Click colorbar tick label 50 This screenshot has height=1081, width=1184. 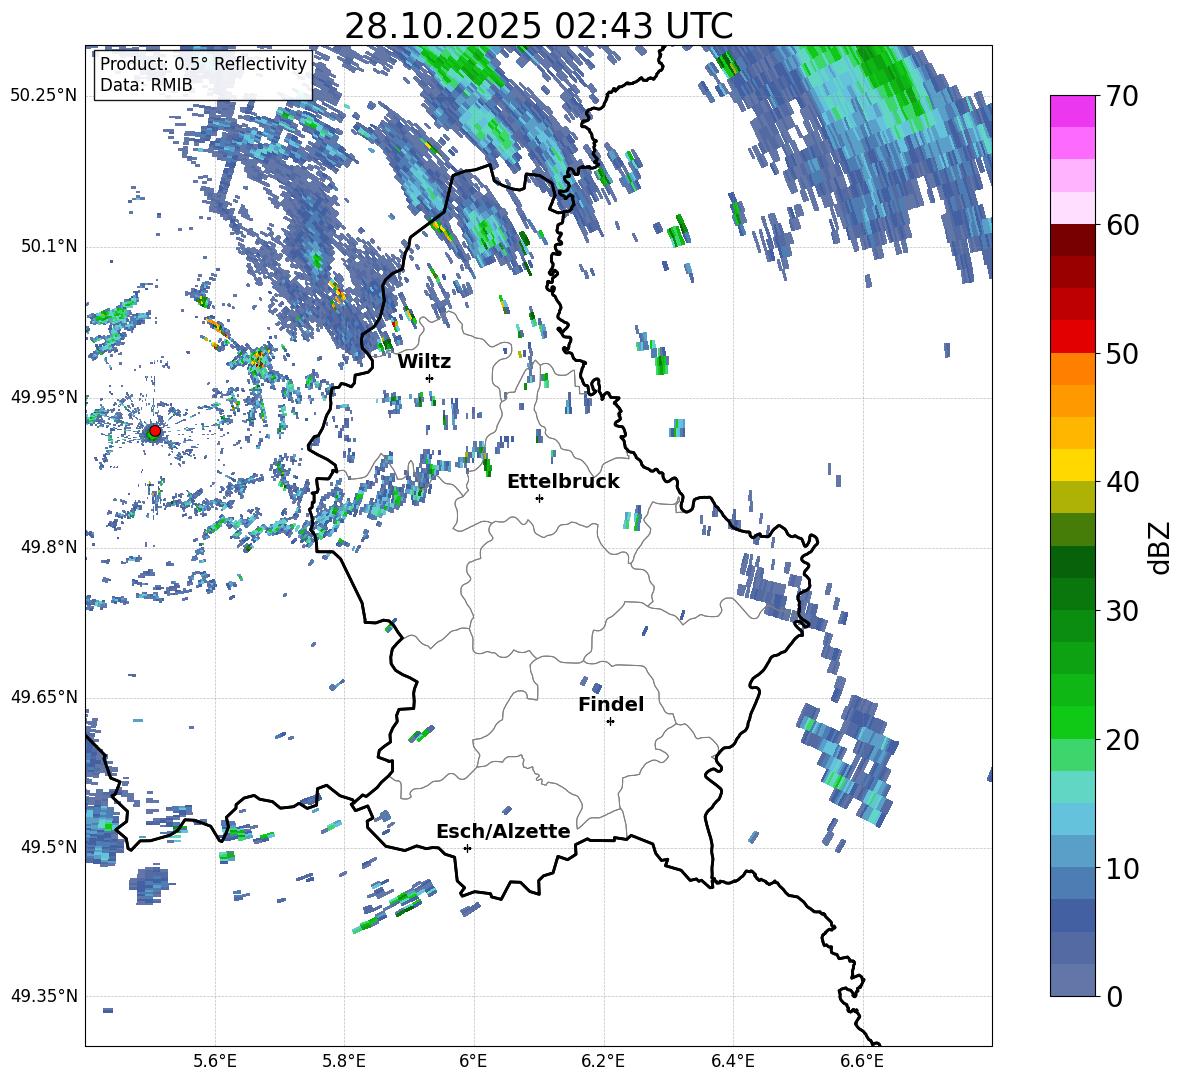click(1122, 353)
